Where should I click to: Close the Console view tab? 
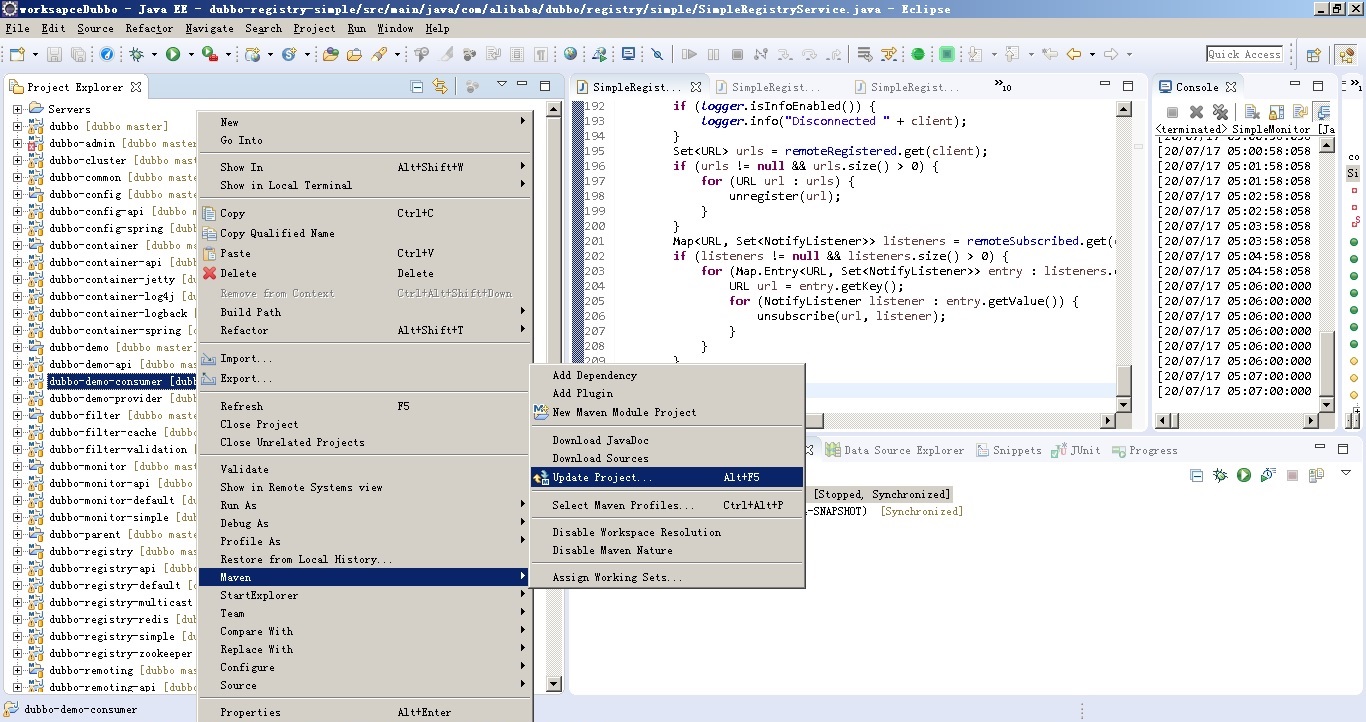(x=1231, y=87)
